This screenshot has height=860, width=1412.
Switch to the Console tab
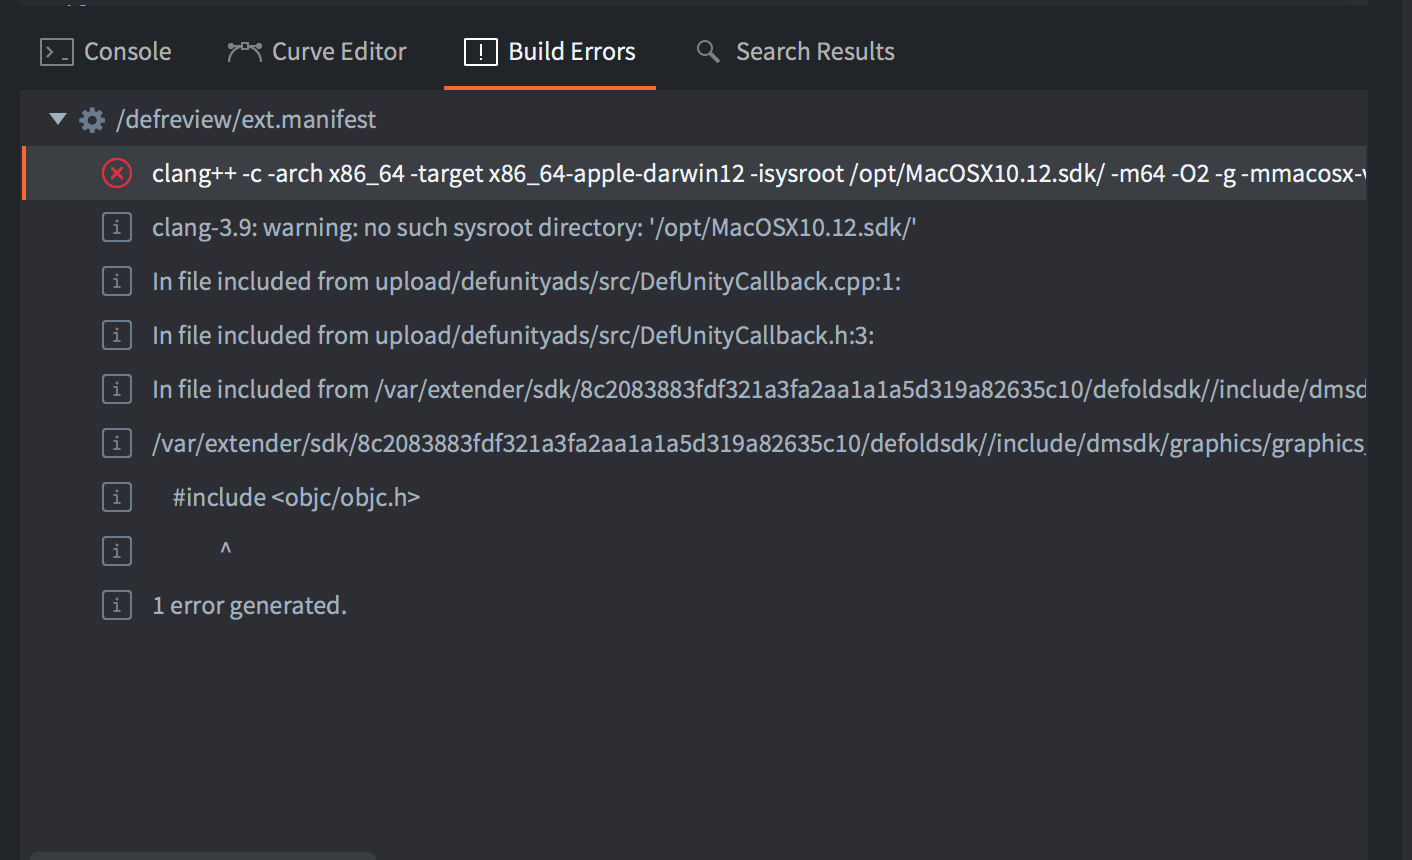click(105, 50)
